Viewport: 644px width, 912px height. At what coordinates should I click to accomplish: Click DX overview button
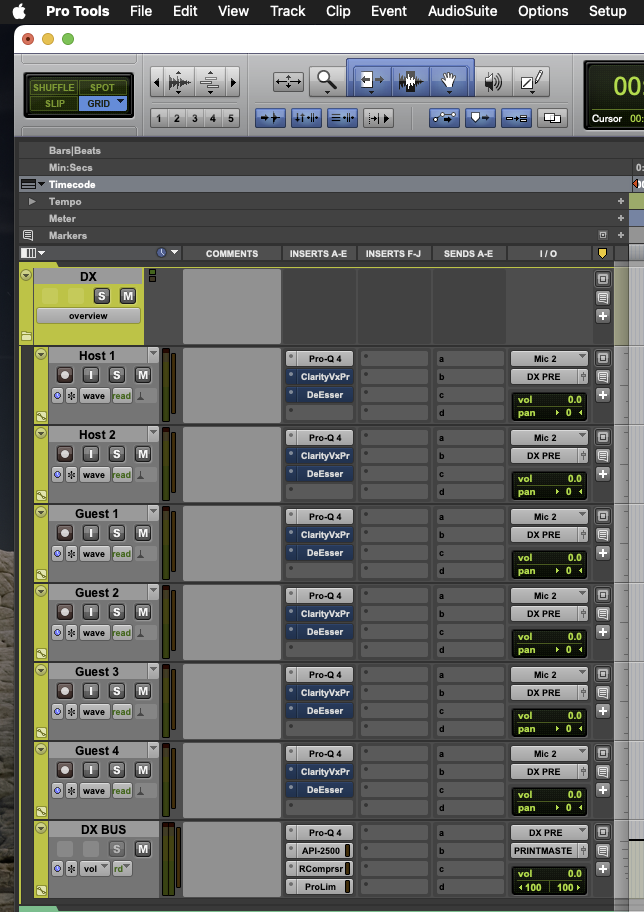pyautogui.click(x=88, y=316)
